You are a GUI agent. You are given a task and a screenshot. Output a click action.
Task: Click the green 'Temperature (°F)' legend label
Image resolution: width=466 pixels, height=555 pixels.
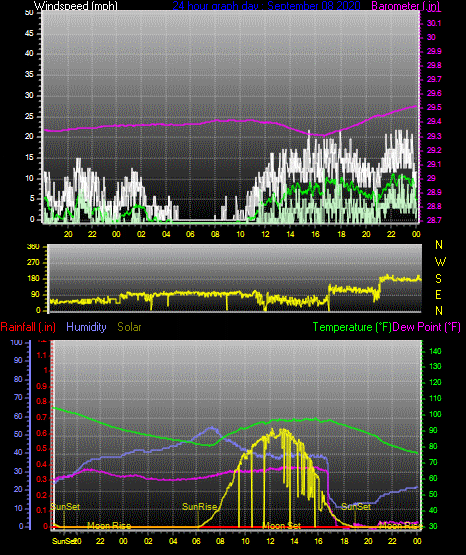pos(352,327)
